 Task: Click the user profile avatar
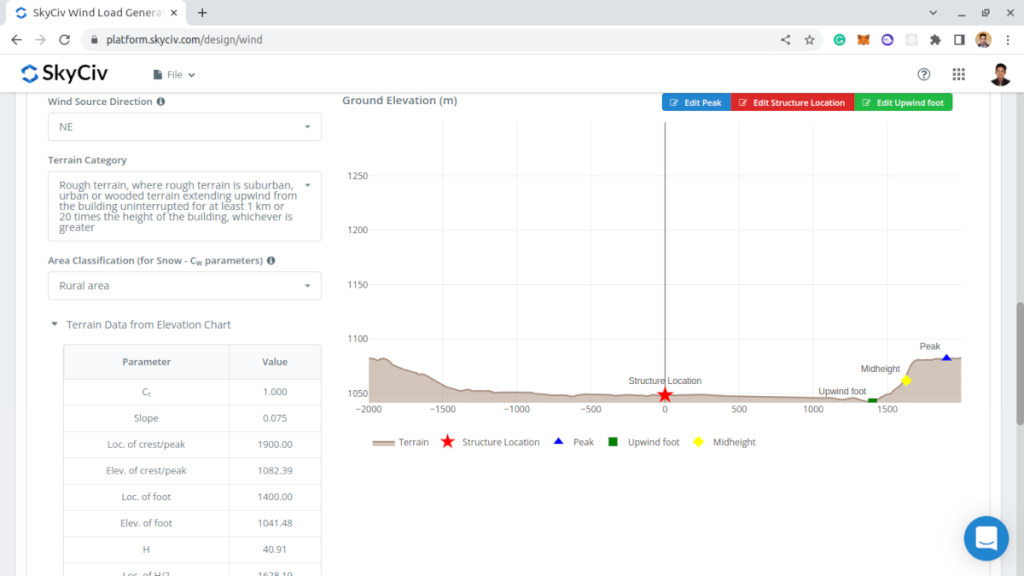tap(1000, 74)
